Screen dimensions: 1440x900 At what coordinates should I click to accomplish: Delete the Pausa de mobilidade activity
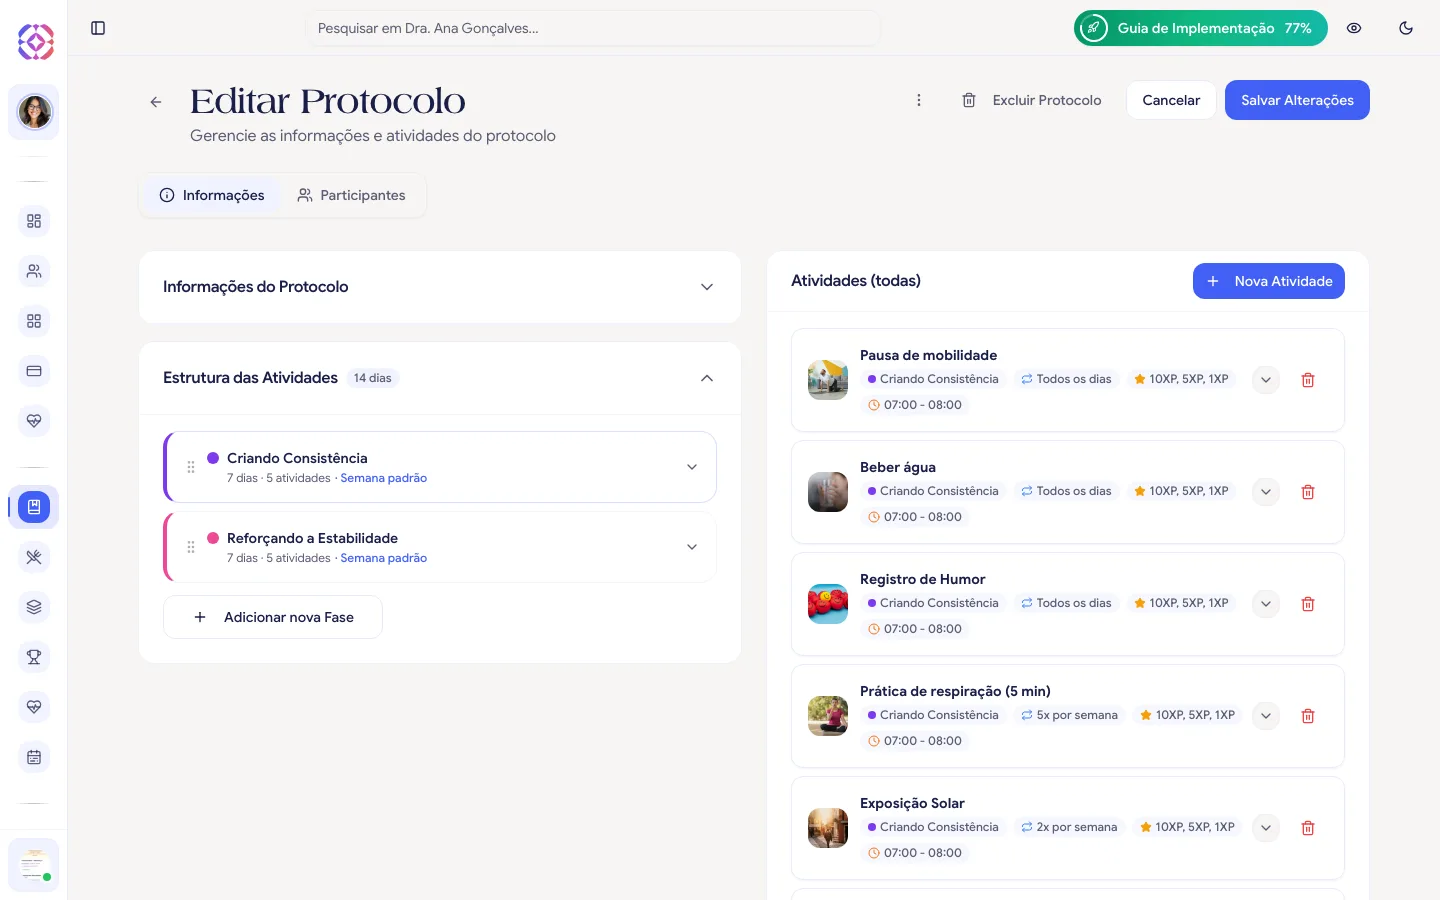[x=1308, y=380]
